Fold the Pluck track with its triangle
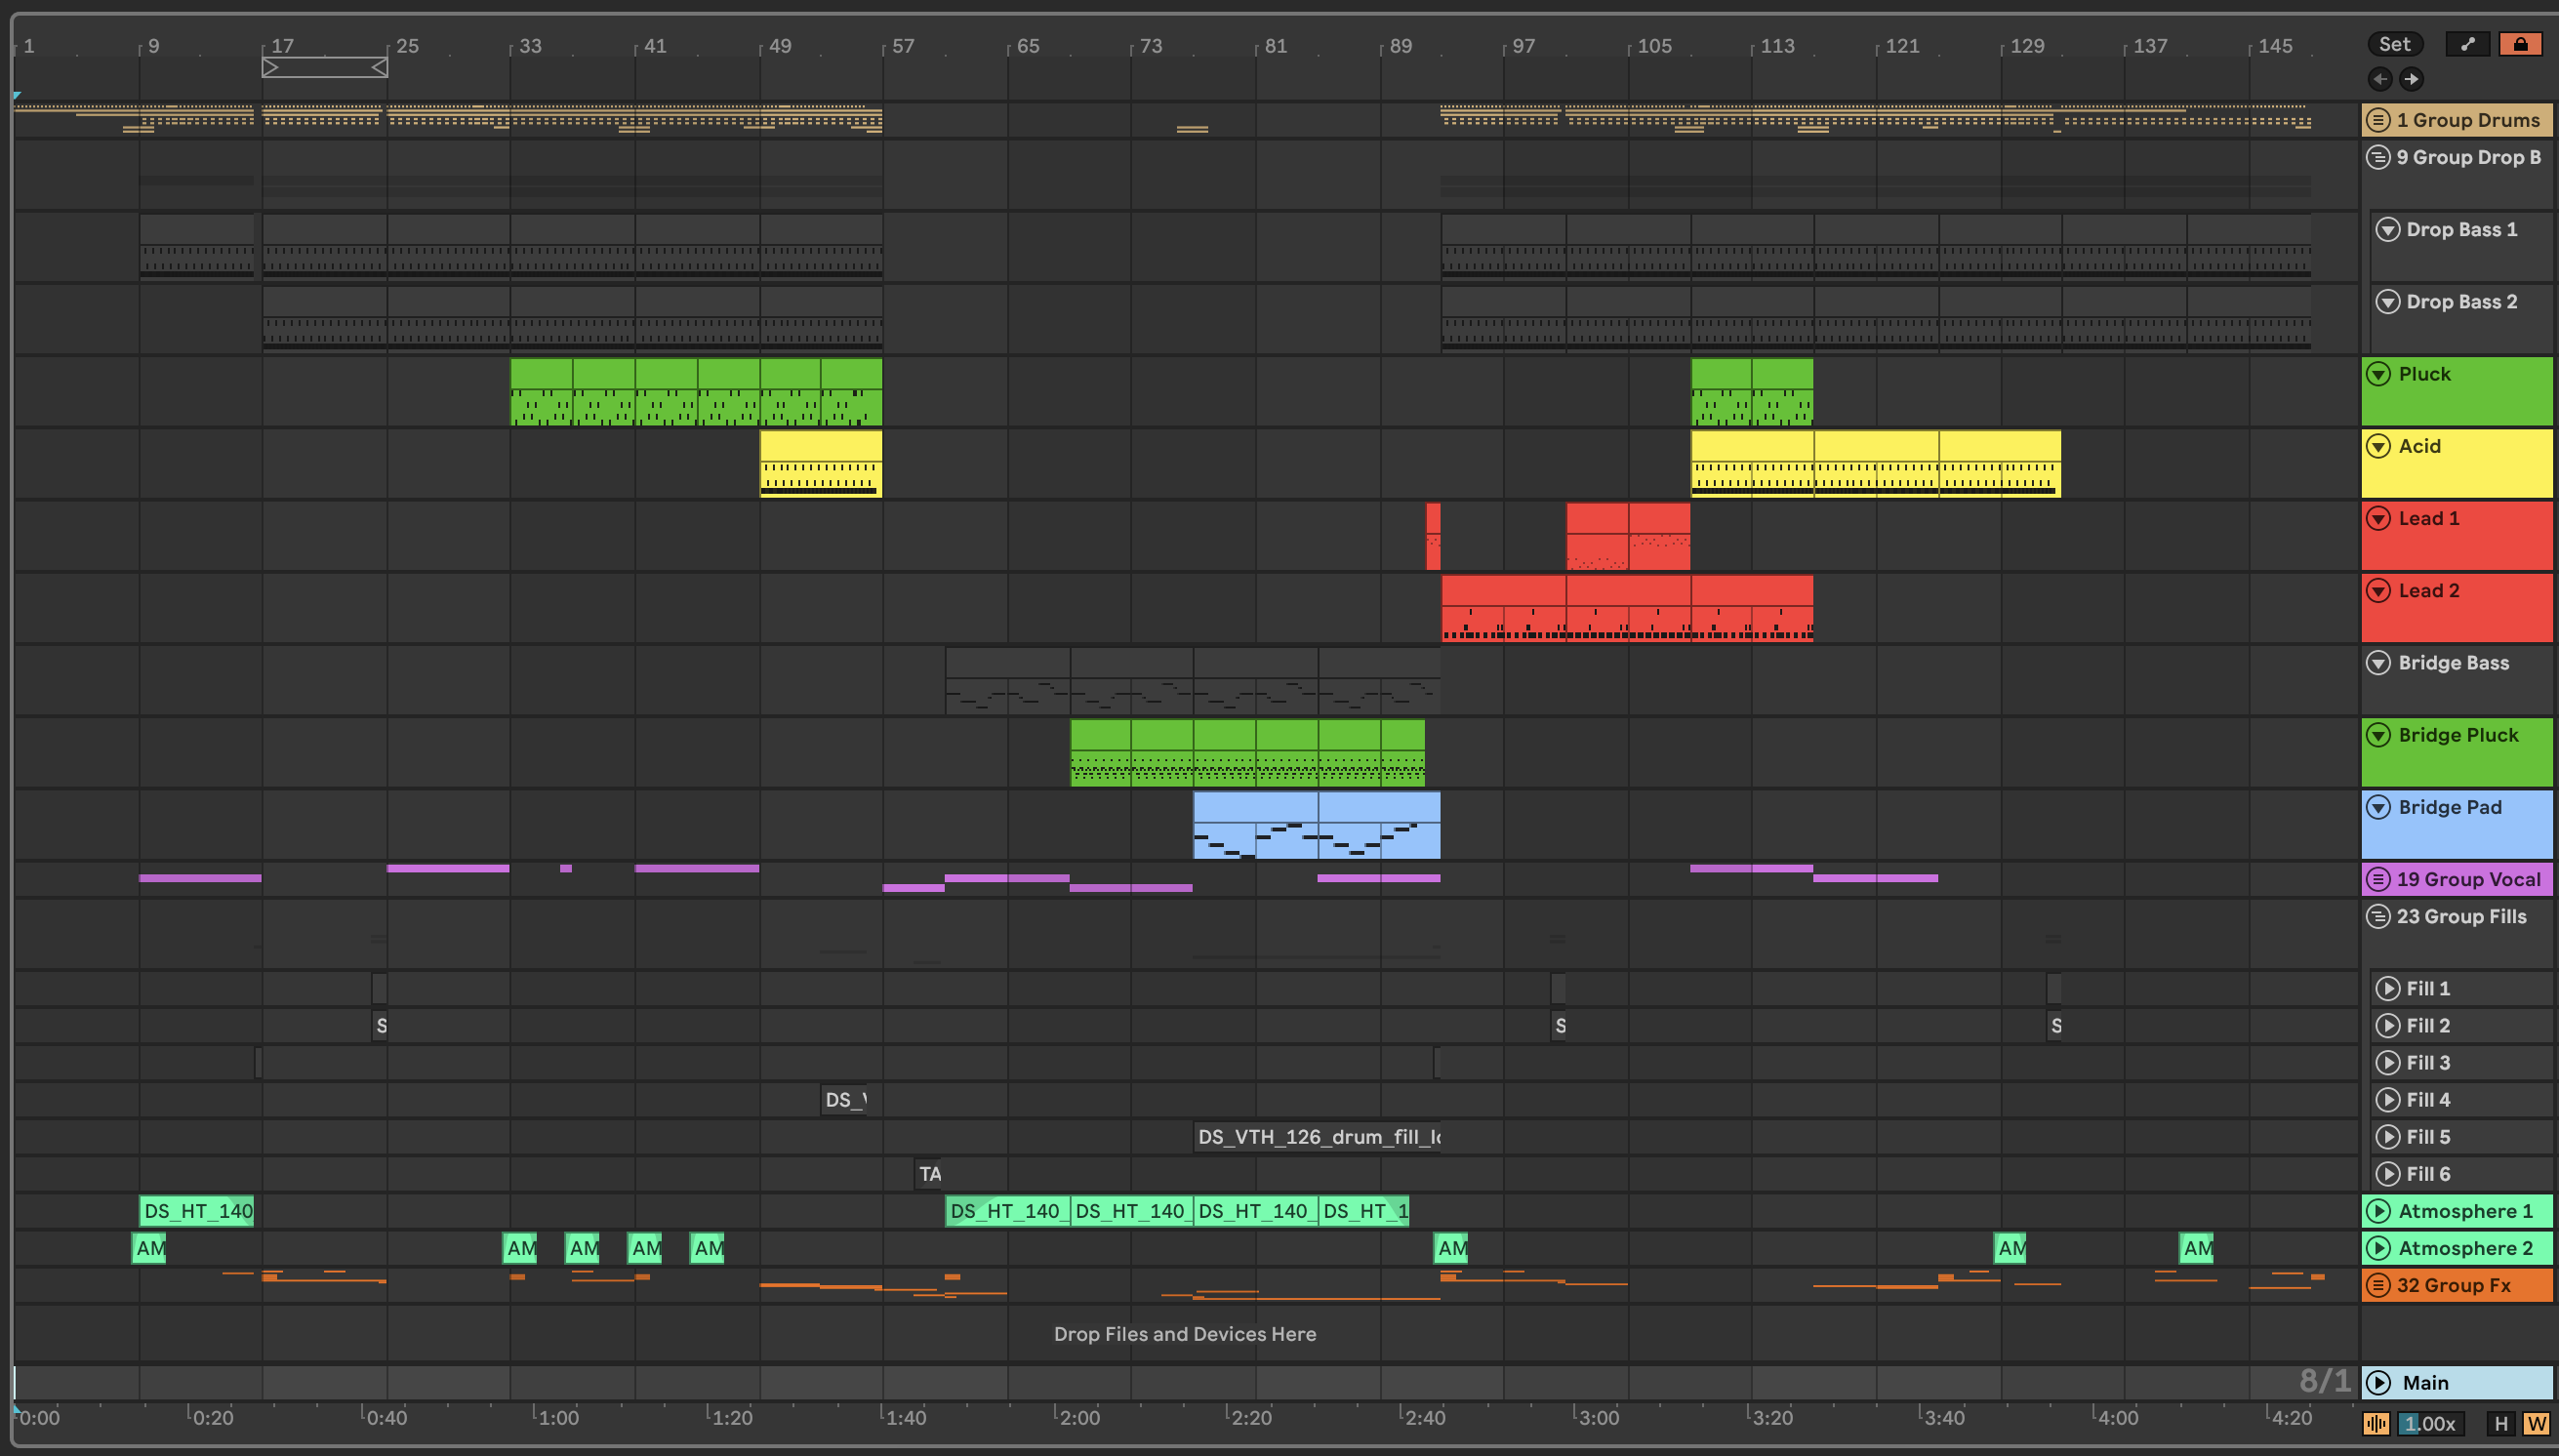Screen dimensions: 2559x1456 click(x=2379, y=374)
